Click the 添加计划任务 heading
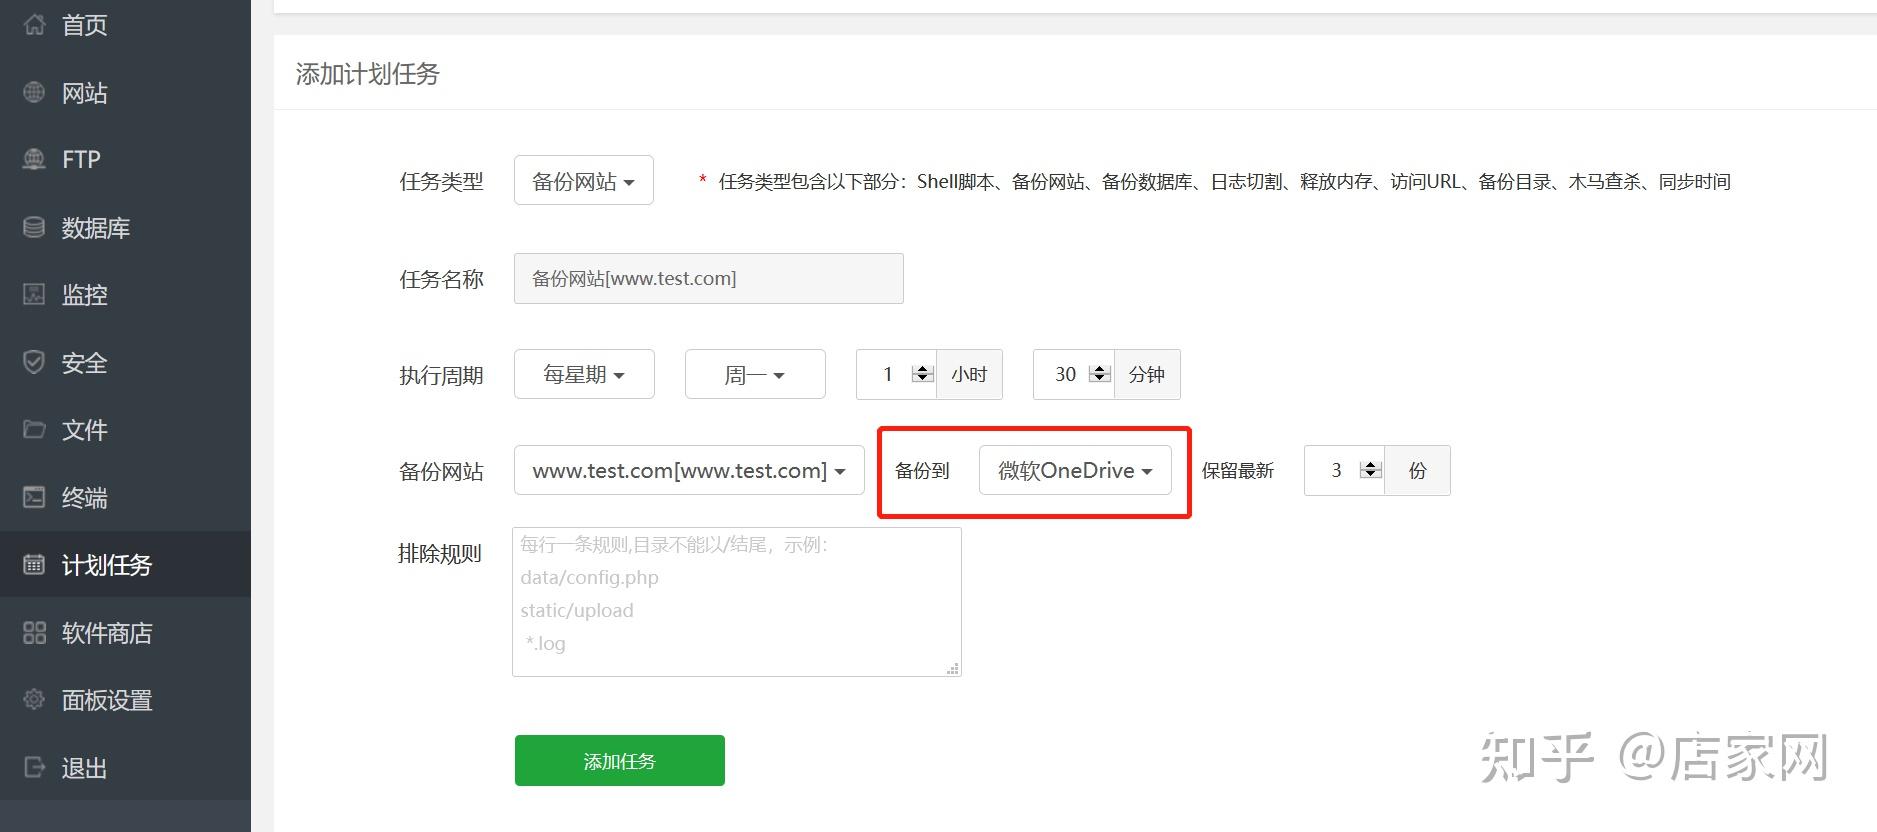Image resolution: width=1877 pixels, height=832 pixels. click(x=368, y=73)
